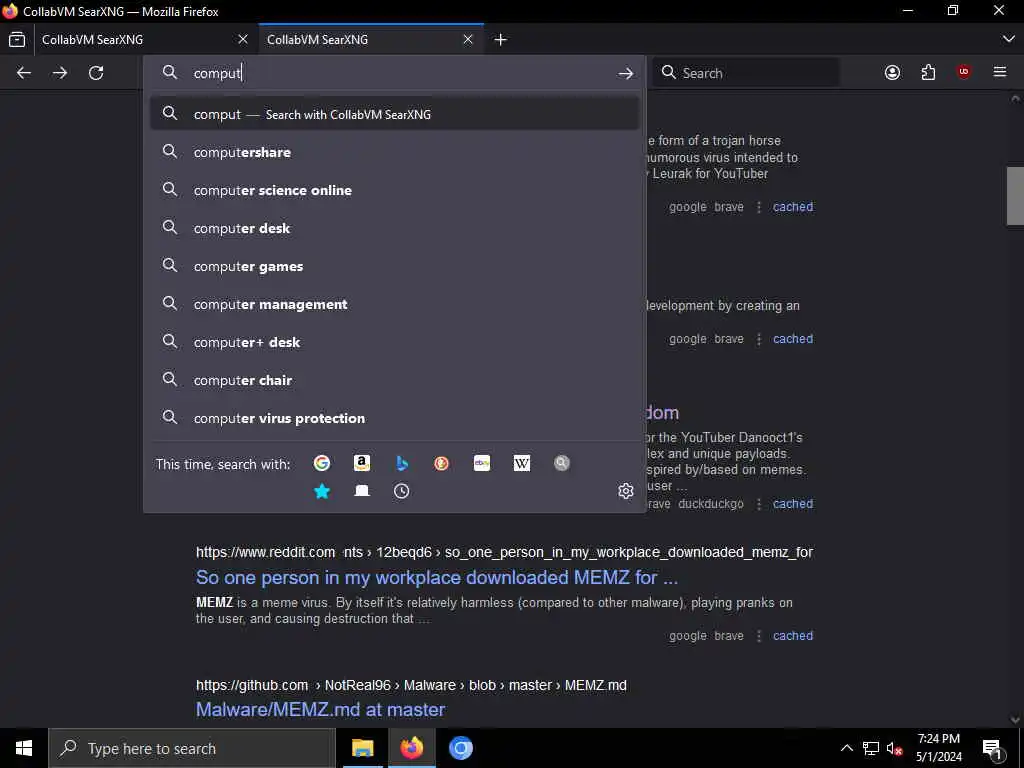Select the 'computershare' suggestion
Screen dimensions: 1024x768
tap(394, 152)
